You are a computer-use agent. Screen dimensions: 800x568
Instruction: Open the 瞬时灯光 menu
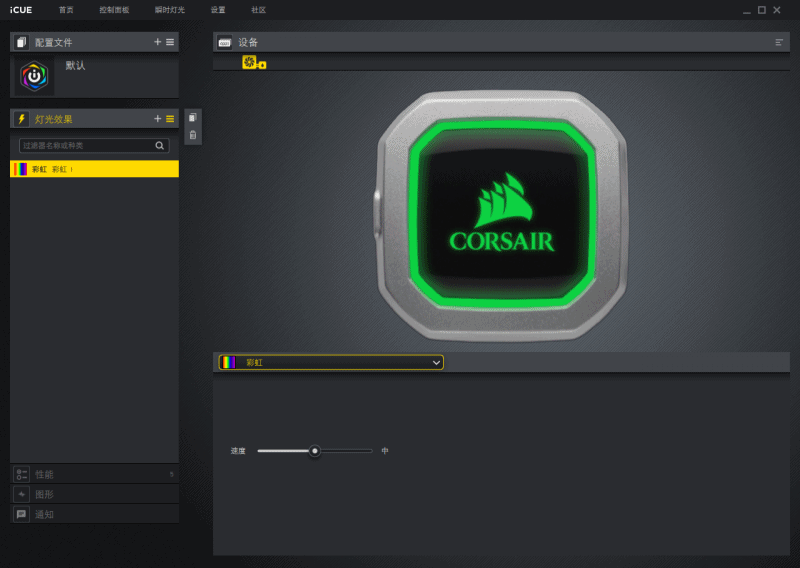170,10
